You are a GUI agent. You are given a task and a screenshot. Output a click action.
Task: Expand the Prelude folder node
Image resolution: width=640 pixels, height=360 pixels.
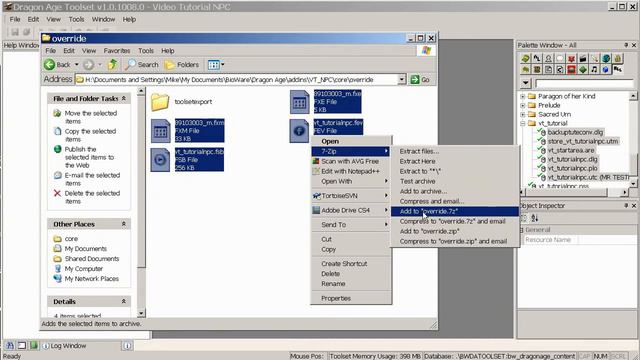[x=522, y=105]
